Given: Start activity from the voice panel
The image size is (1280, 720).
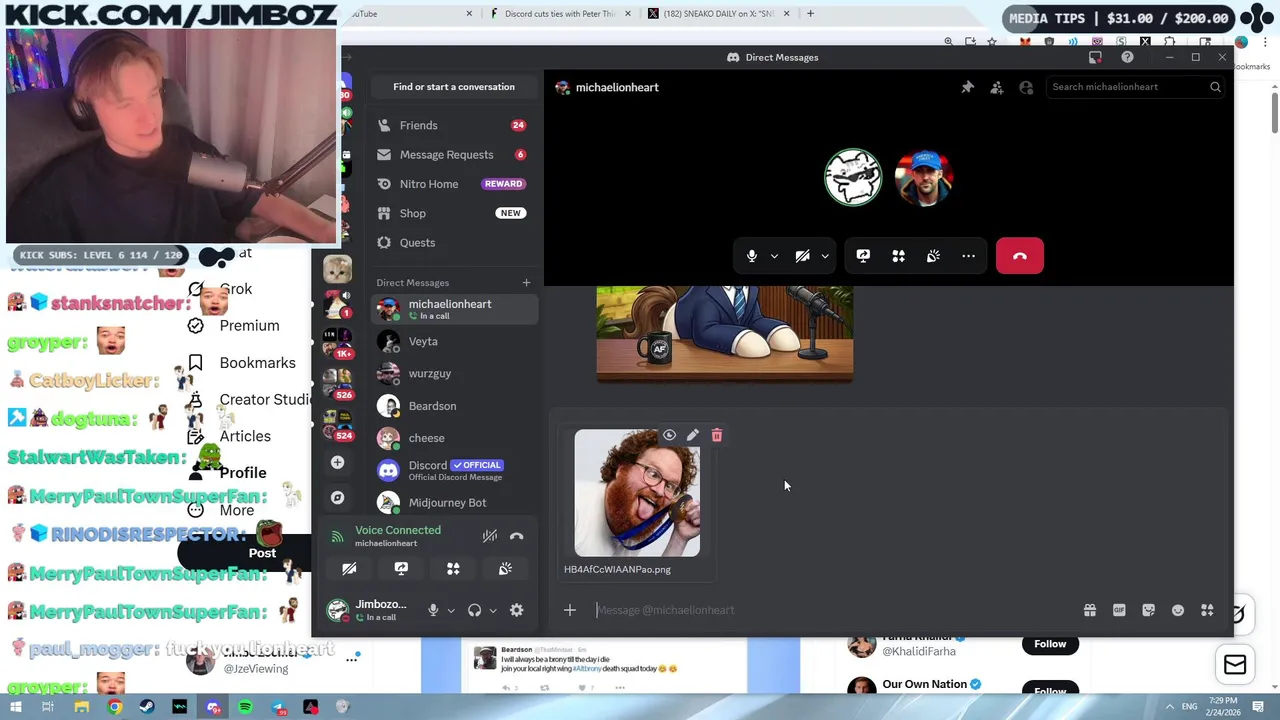Looking at the screenshot, I should pos(453,568).
